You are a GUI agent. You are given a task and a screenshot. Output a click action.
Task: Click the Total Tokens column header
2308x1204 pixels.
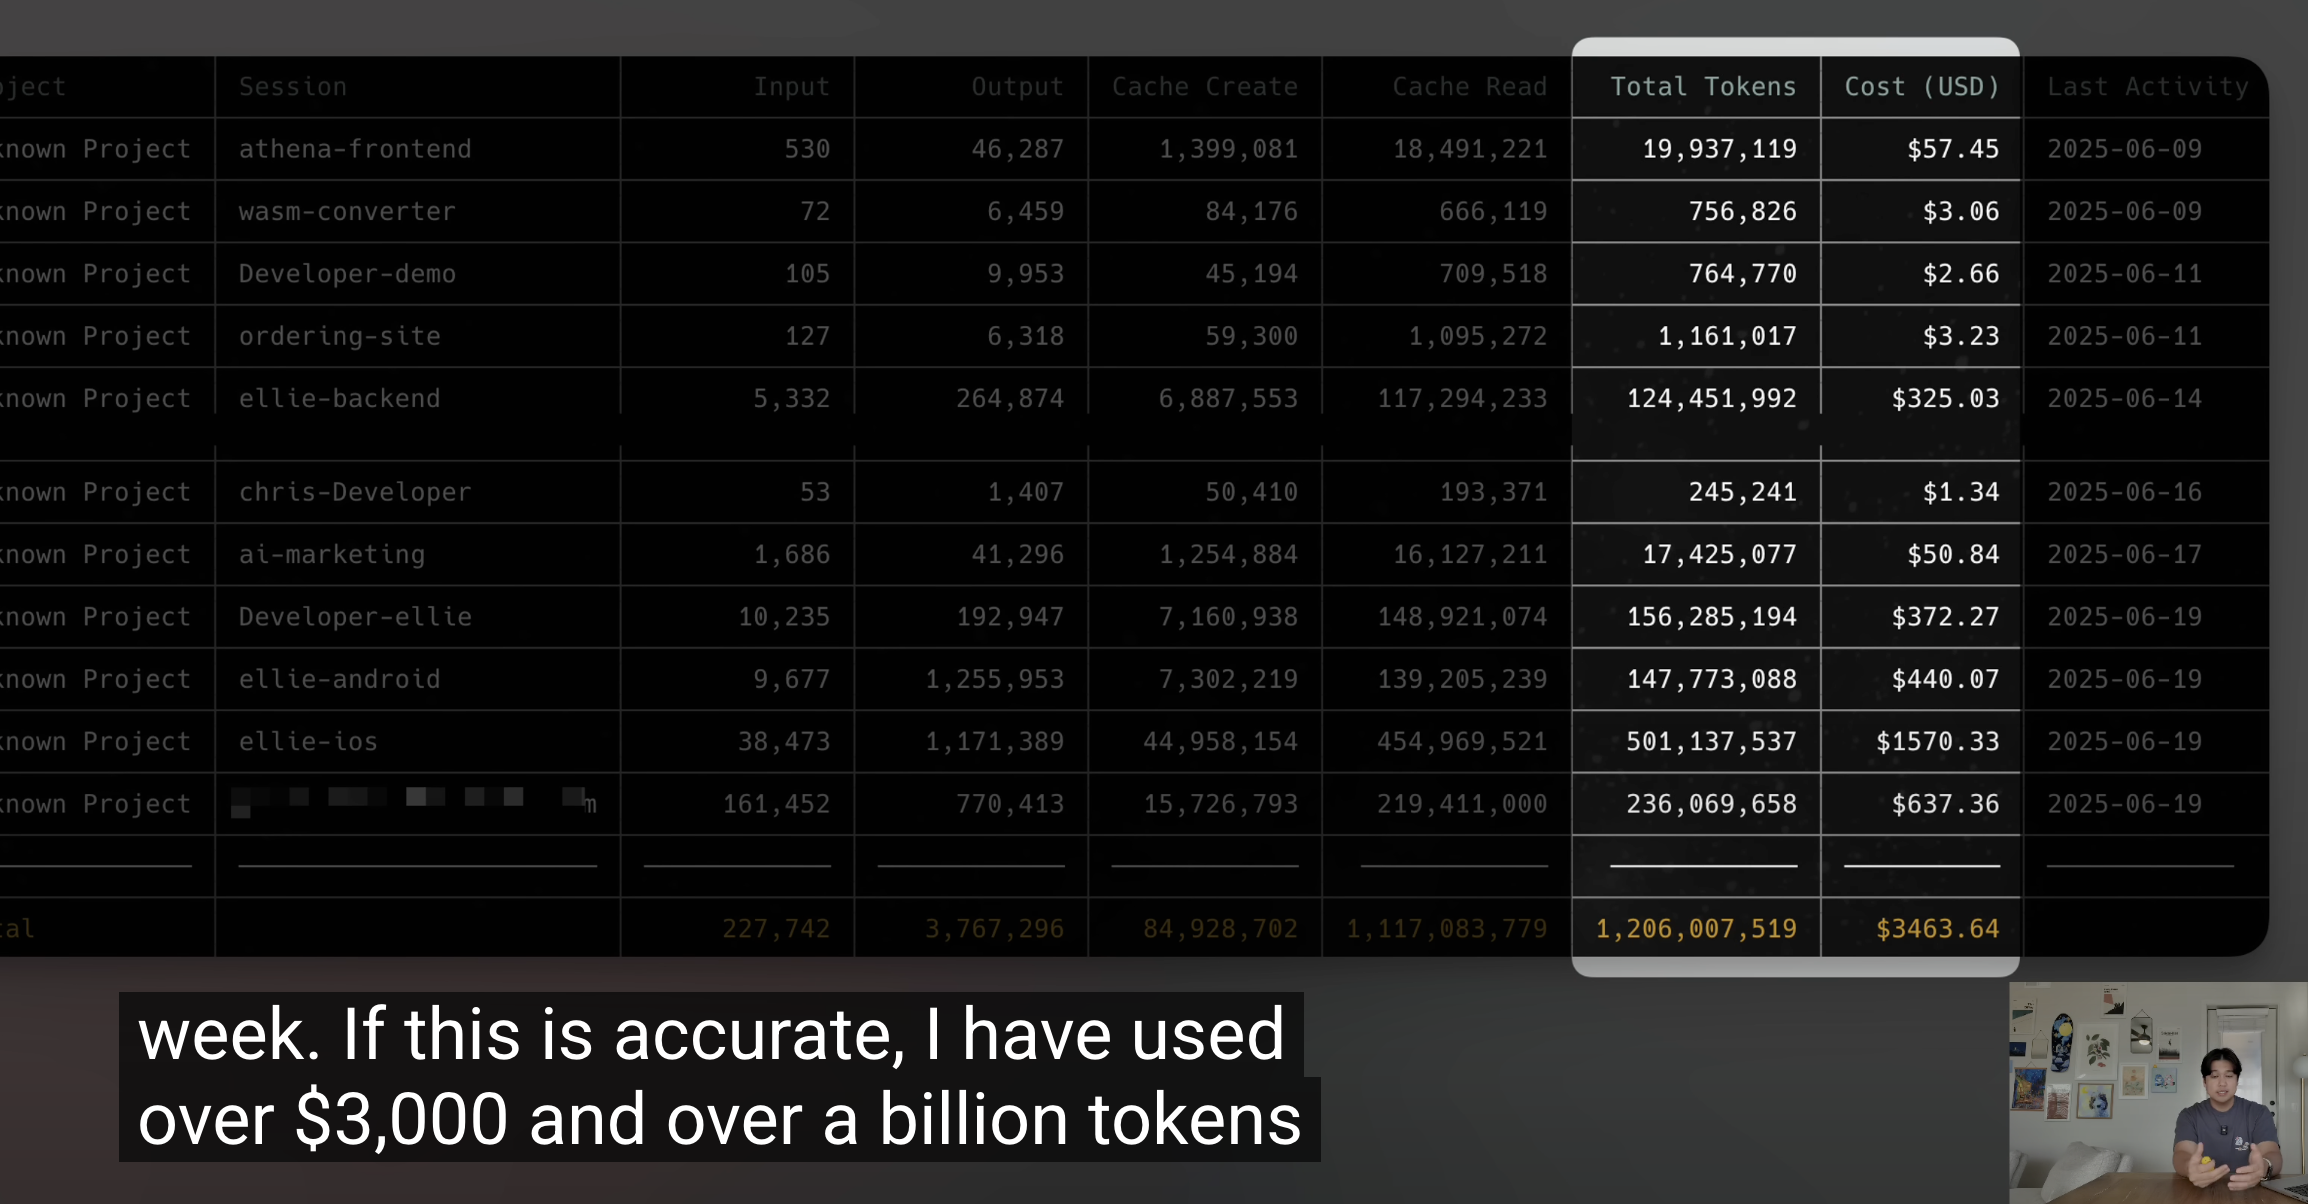[1702, 87]
